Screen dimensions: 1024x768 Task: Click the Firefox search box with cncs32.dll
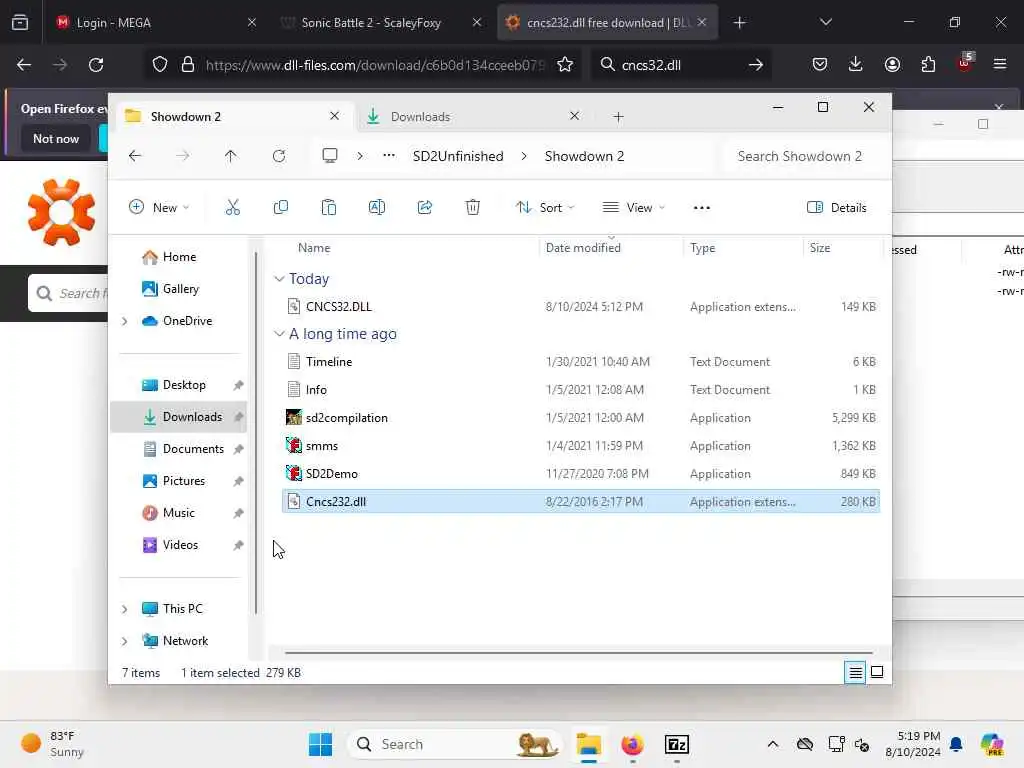tap(681, 65)
